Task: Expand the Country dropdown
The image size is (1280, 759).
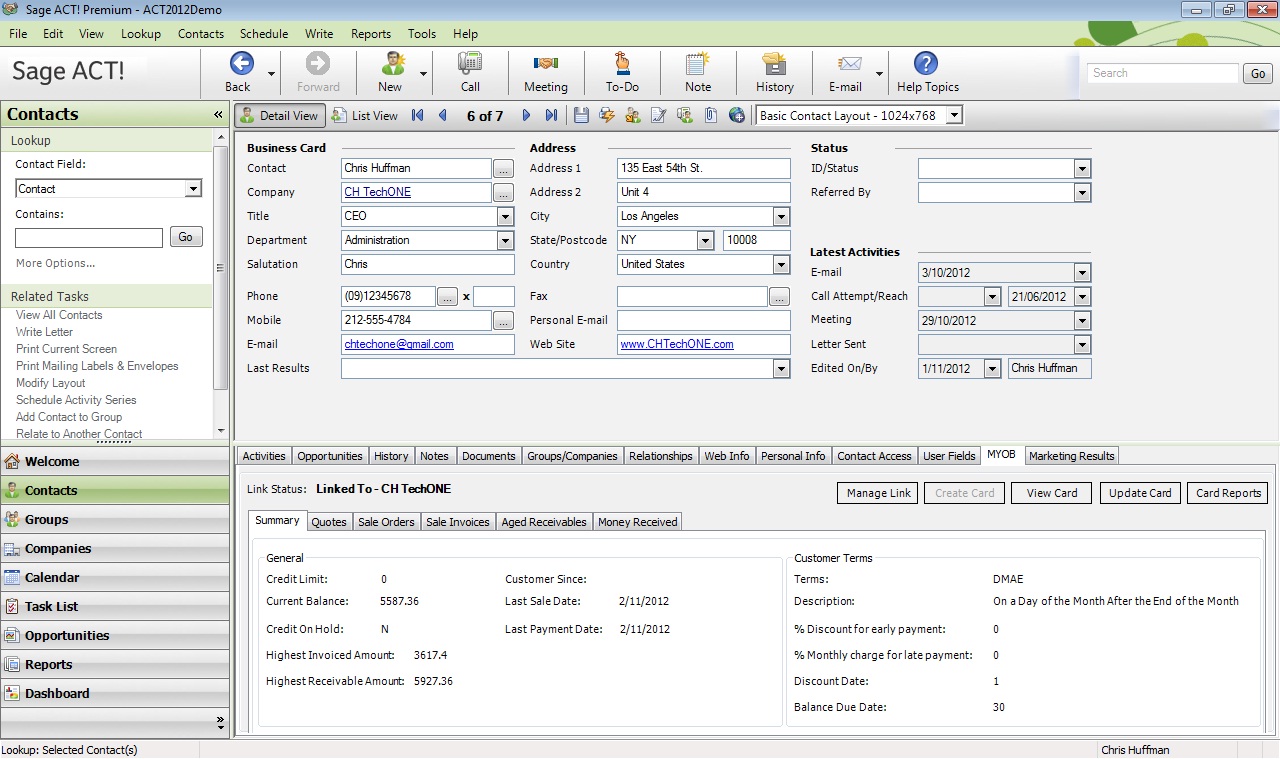Action: 781,264
